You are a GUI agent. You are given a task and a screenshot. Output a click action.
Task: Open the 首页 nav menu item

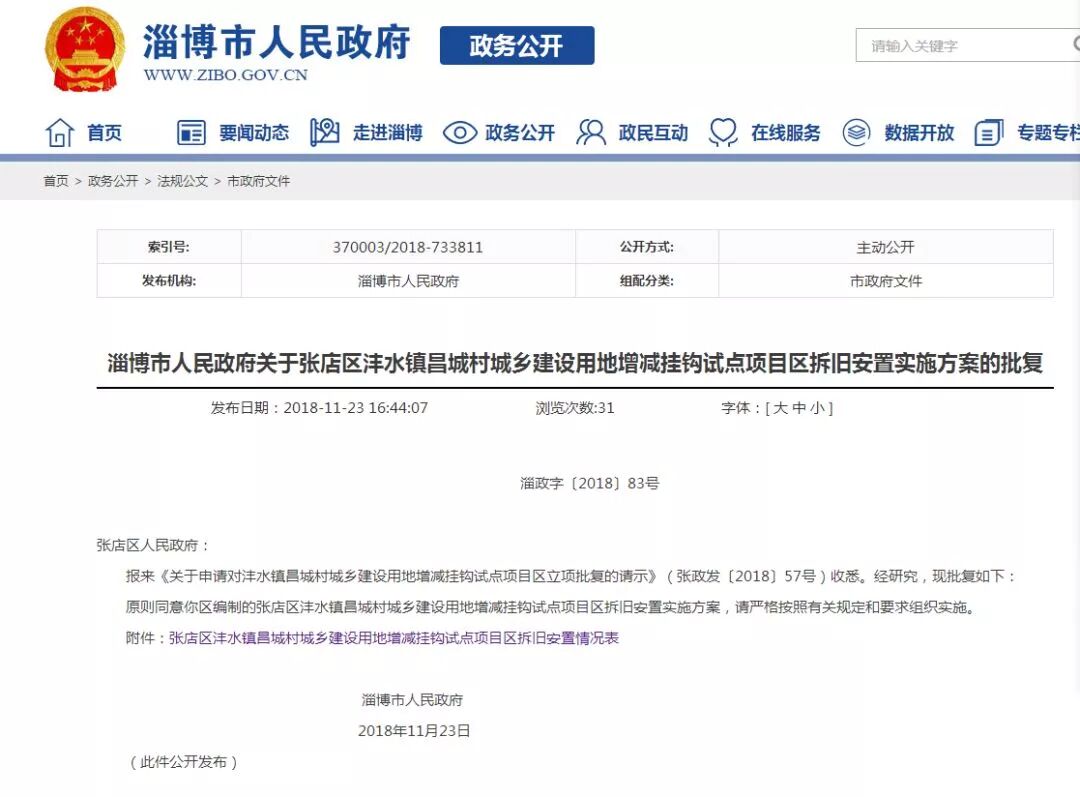click(104, 132)
